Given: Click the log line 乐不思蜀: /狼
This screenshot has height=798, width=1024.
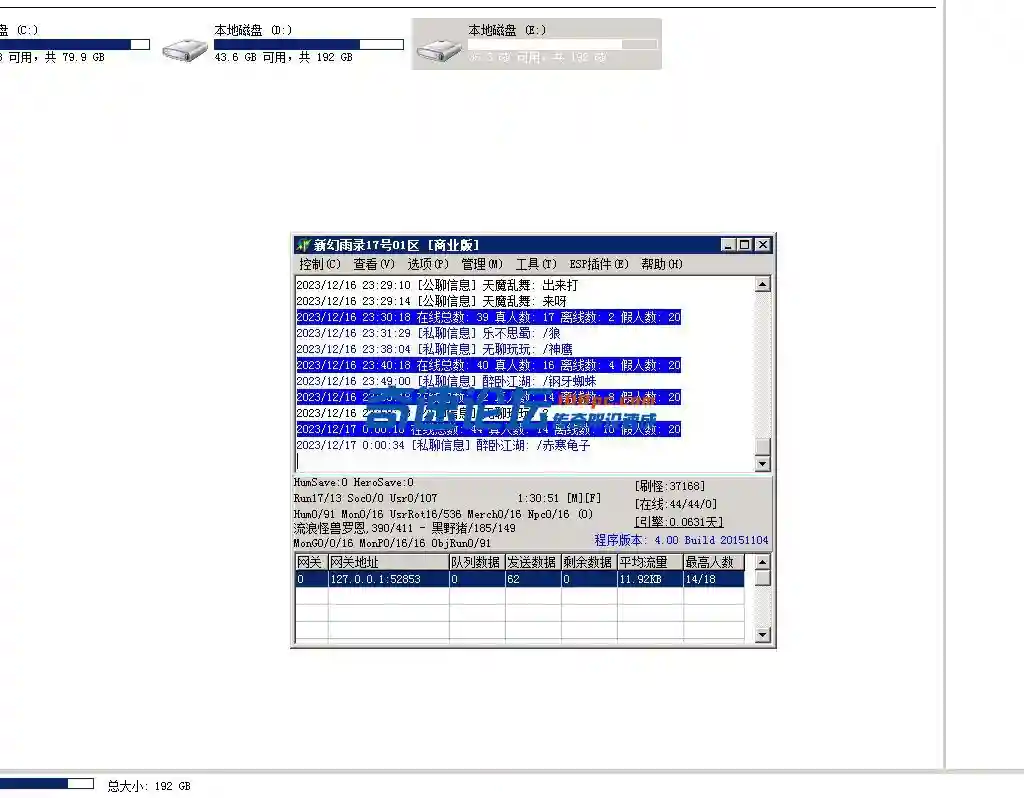Looking at the screenshot, I should pyautogui.click(x=428, y=333).
